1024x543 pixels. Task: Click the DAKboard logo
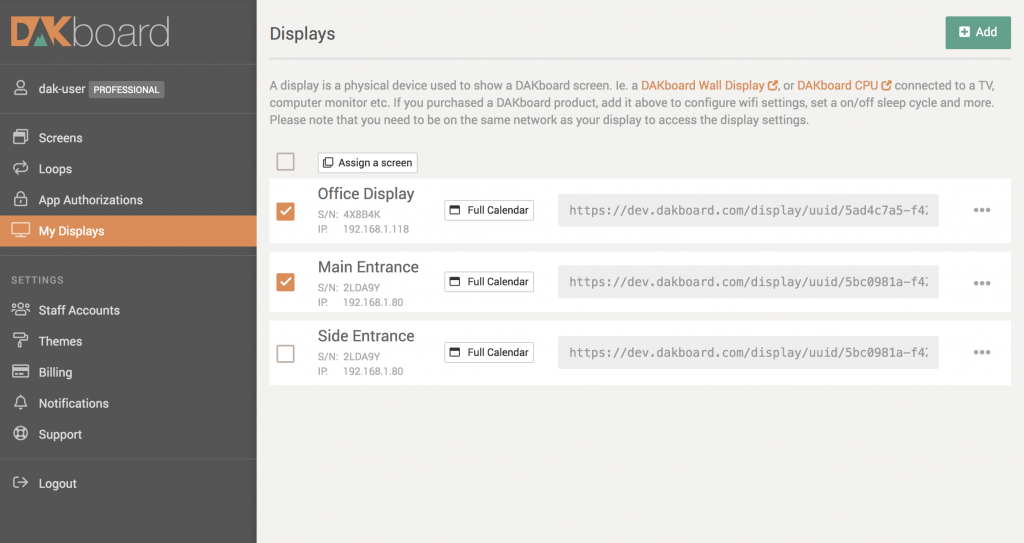90,32
